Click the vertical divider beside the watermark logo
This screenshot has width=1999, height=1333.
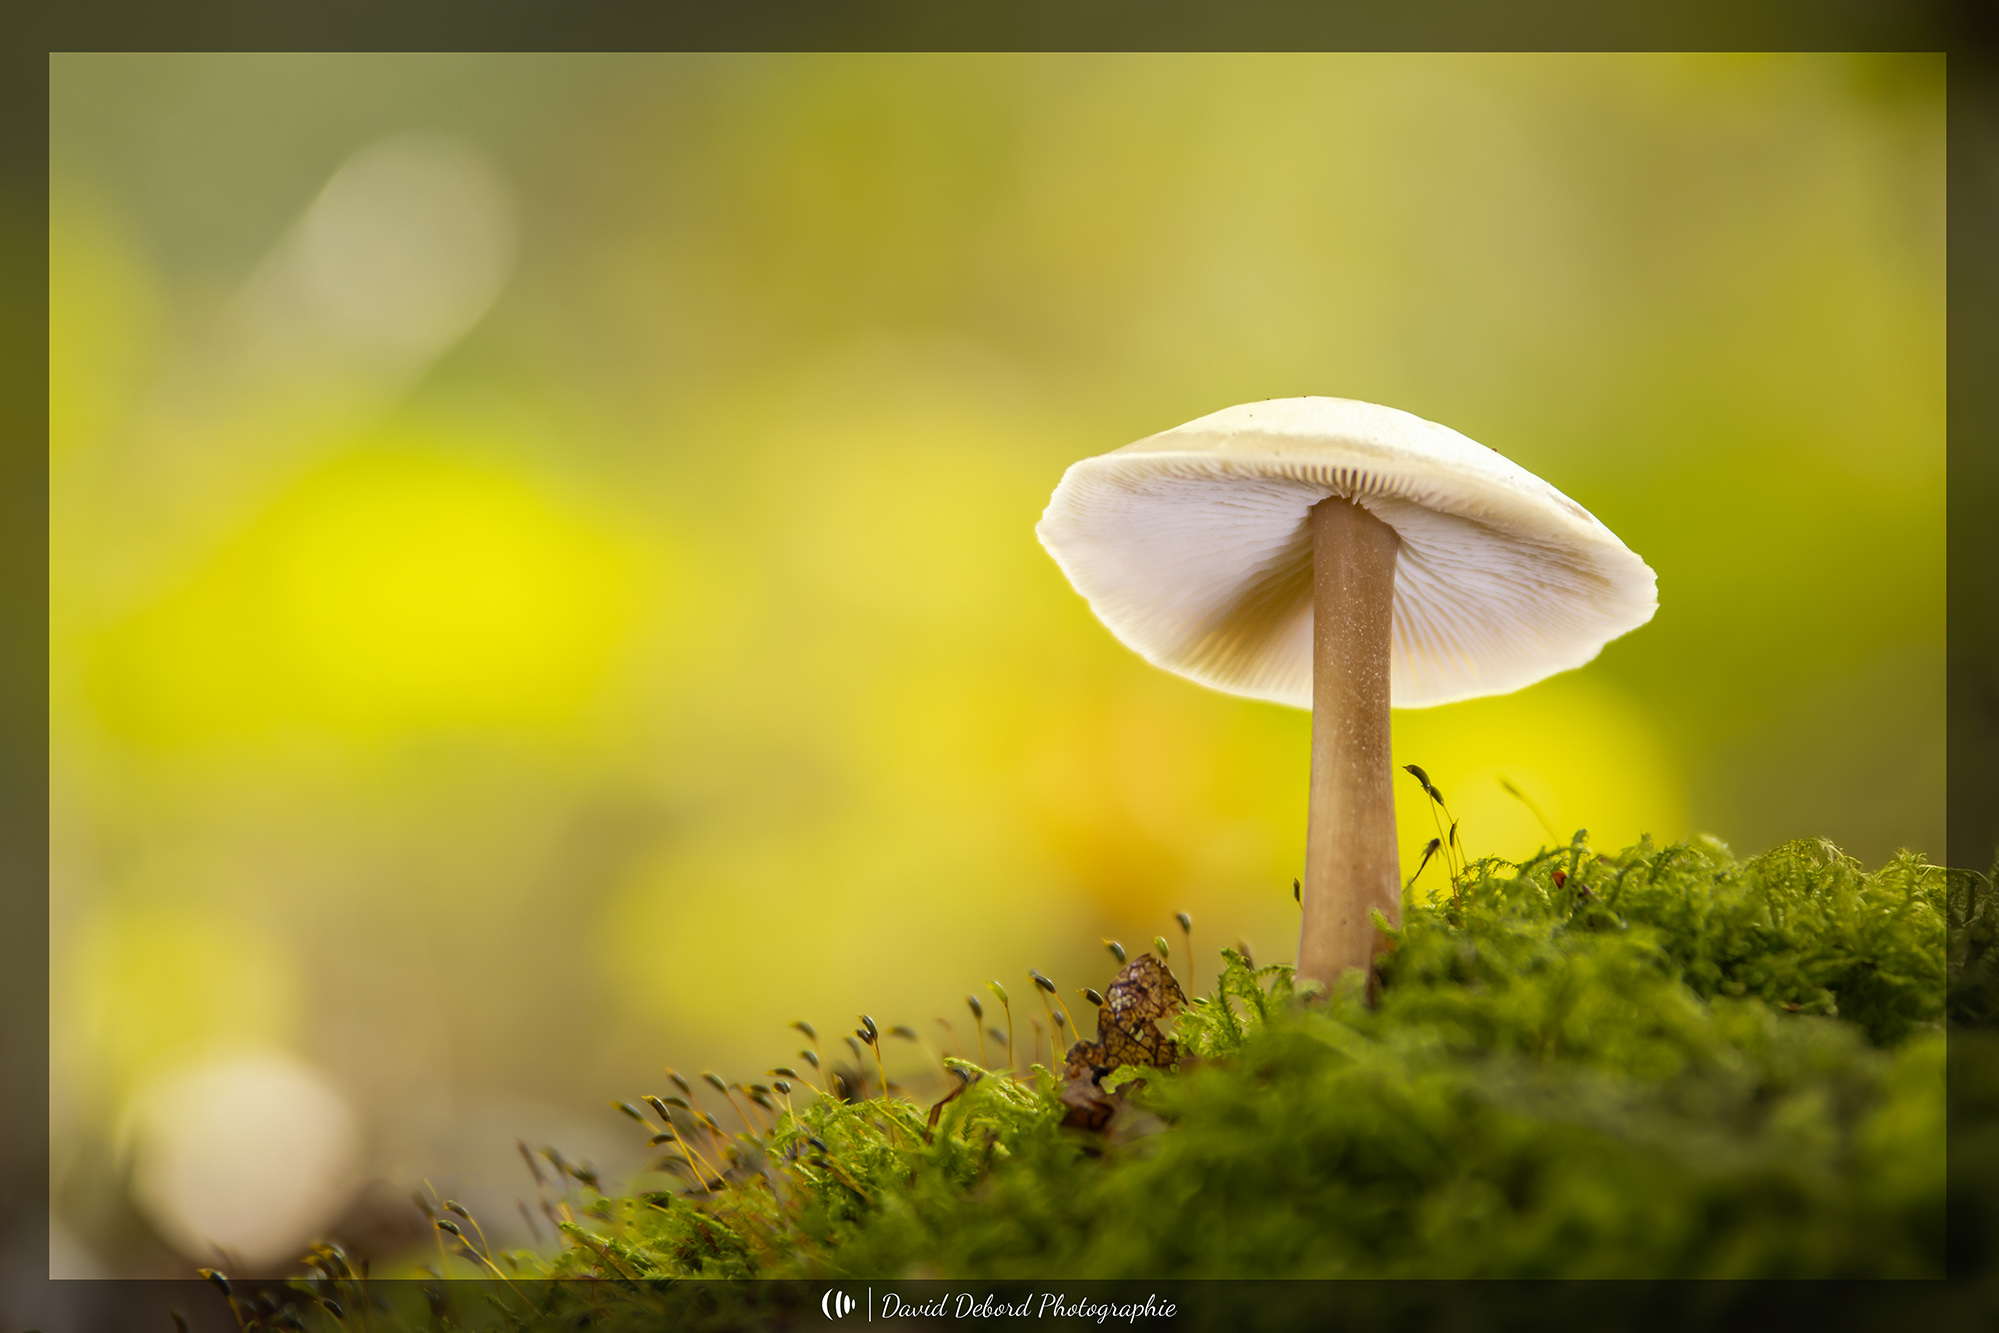(x=869, y=1305)
